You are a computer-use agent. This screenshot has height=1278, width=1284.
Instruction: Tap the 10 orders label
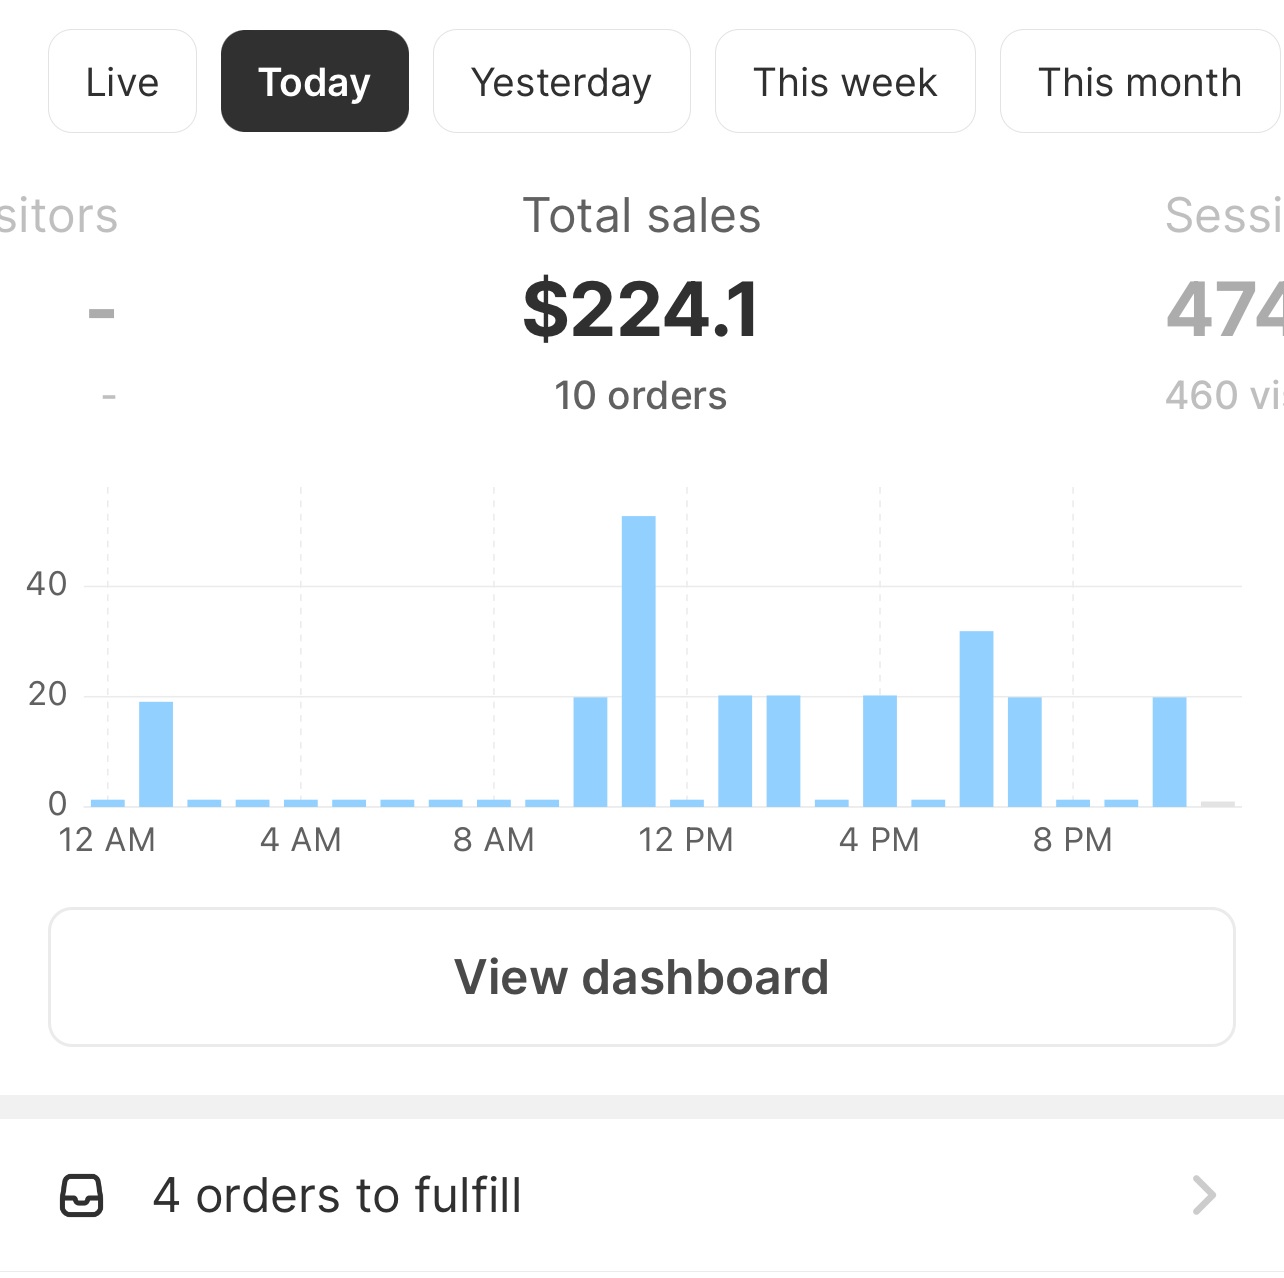click(x=641, y=396)
